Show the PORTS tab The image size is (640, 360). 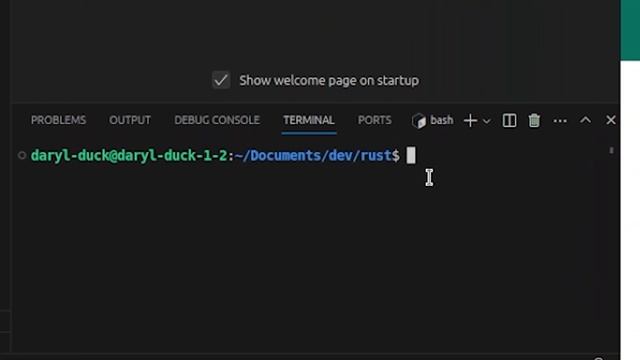pyautogui.click(x=375, y=120)
